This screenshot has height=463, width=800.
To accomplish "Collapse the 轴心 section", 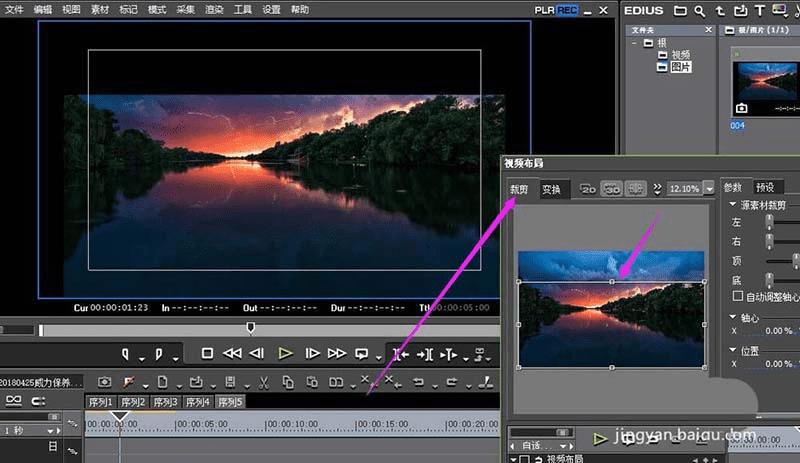I will click(x=733, y=317).
